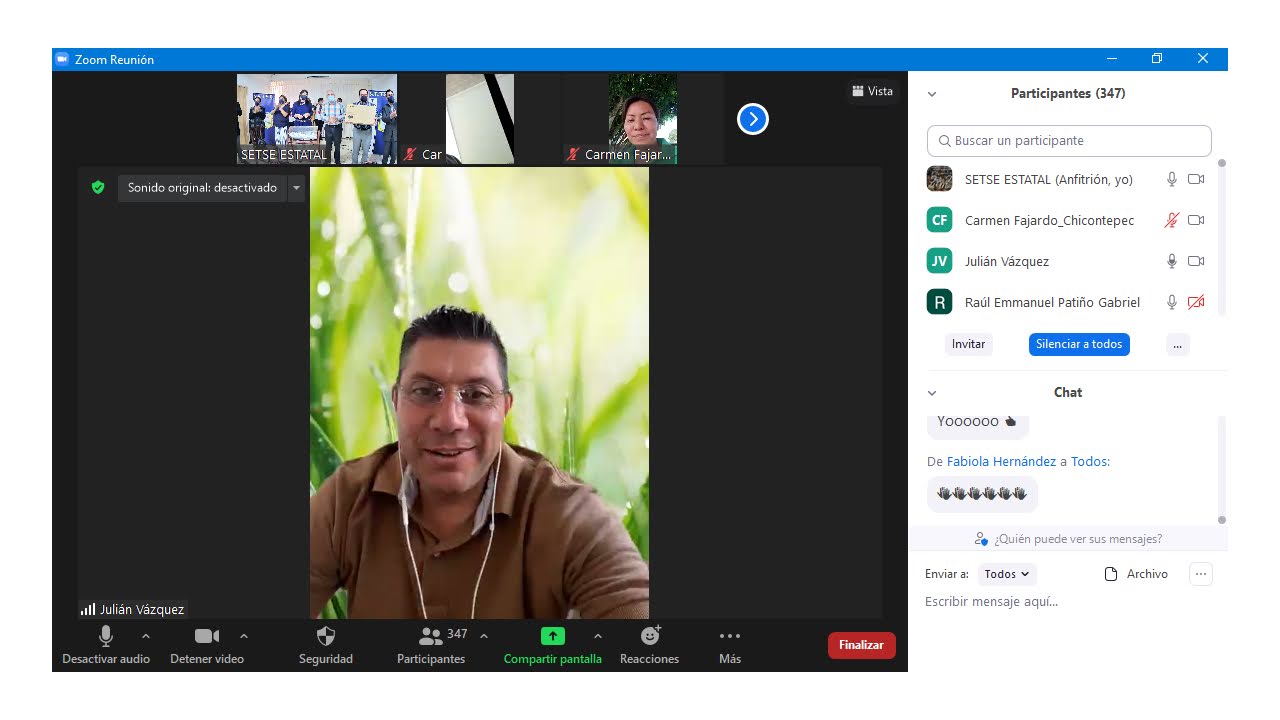The height and width of the screenshot is (720, 1280).
Task: Stop video with the camera button
Action: click(207, 644)
